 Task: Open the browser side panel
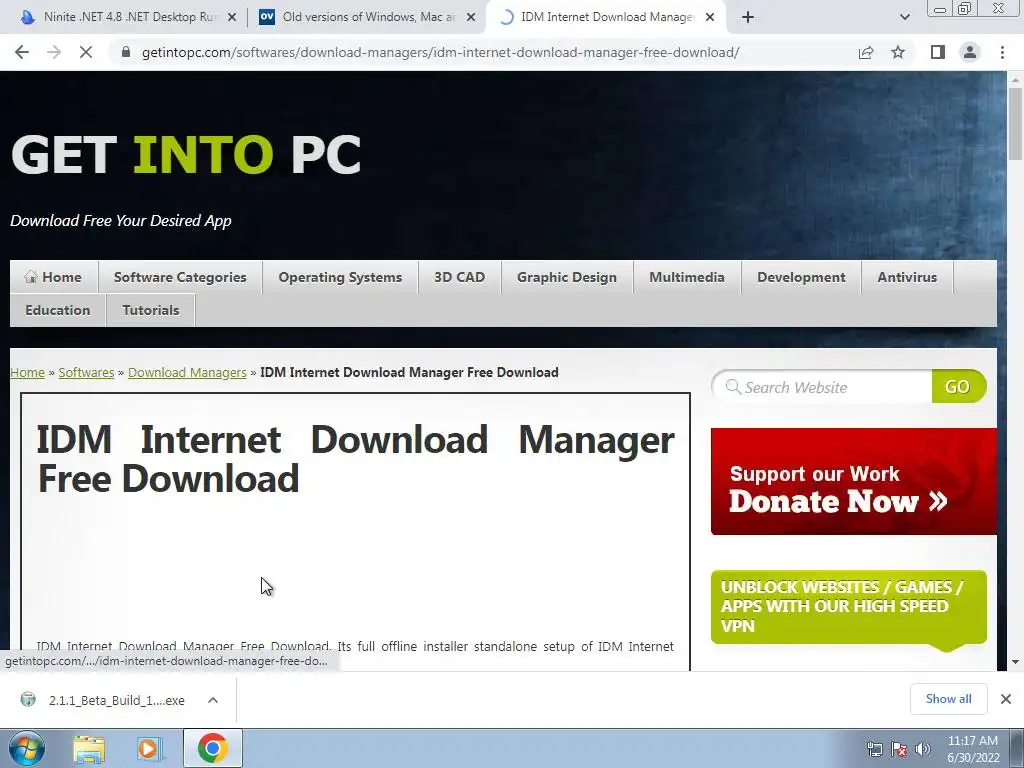pos(937,52)
